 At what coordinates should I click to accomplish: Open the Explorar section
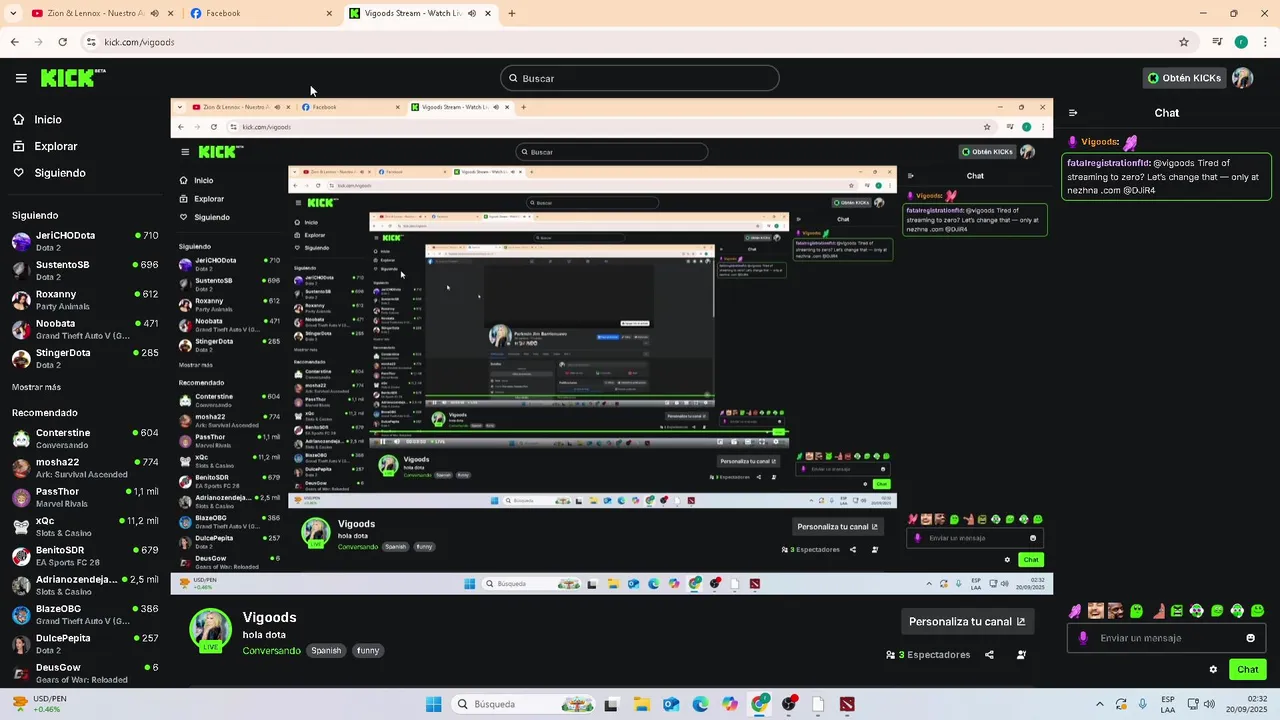[55, 146]
